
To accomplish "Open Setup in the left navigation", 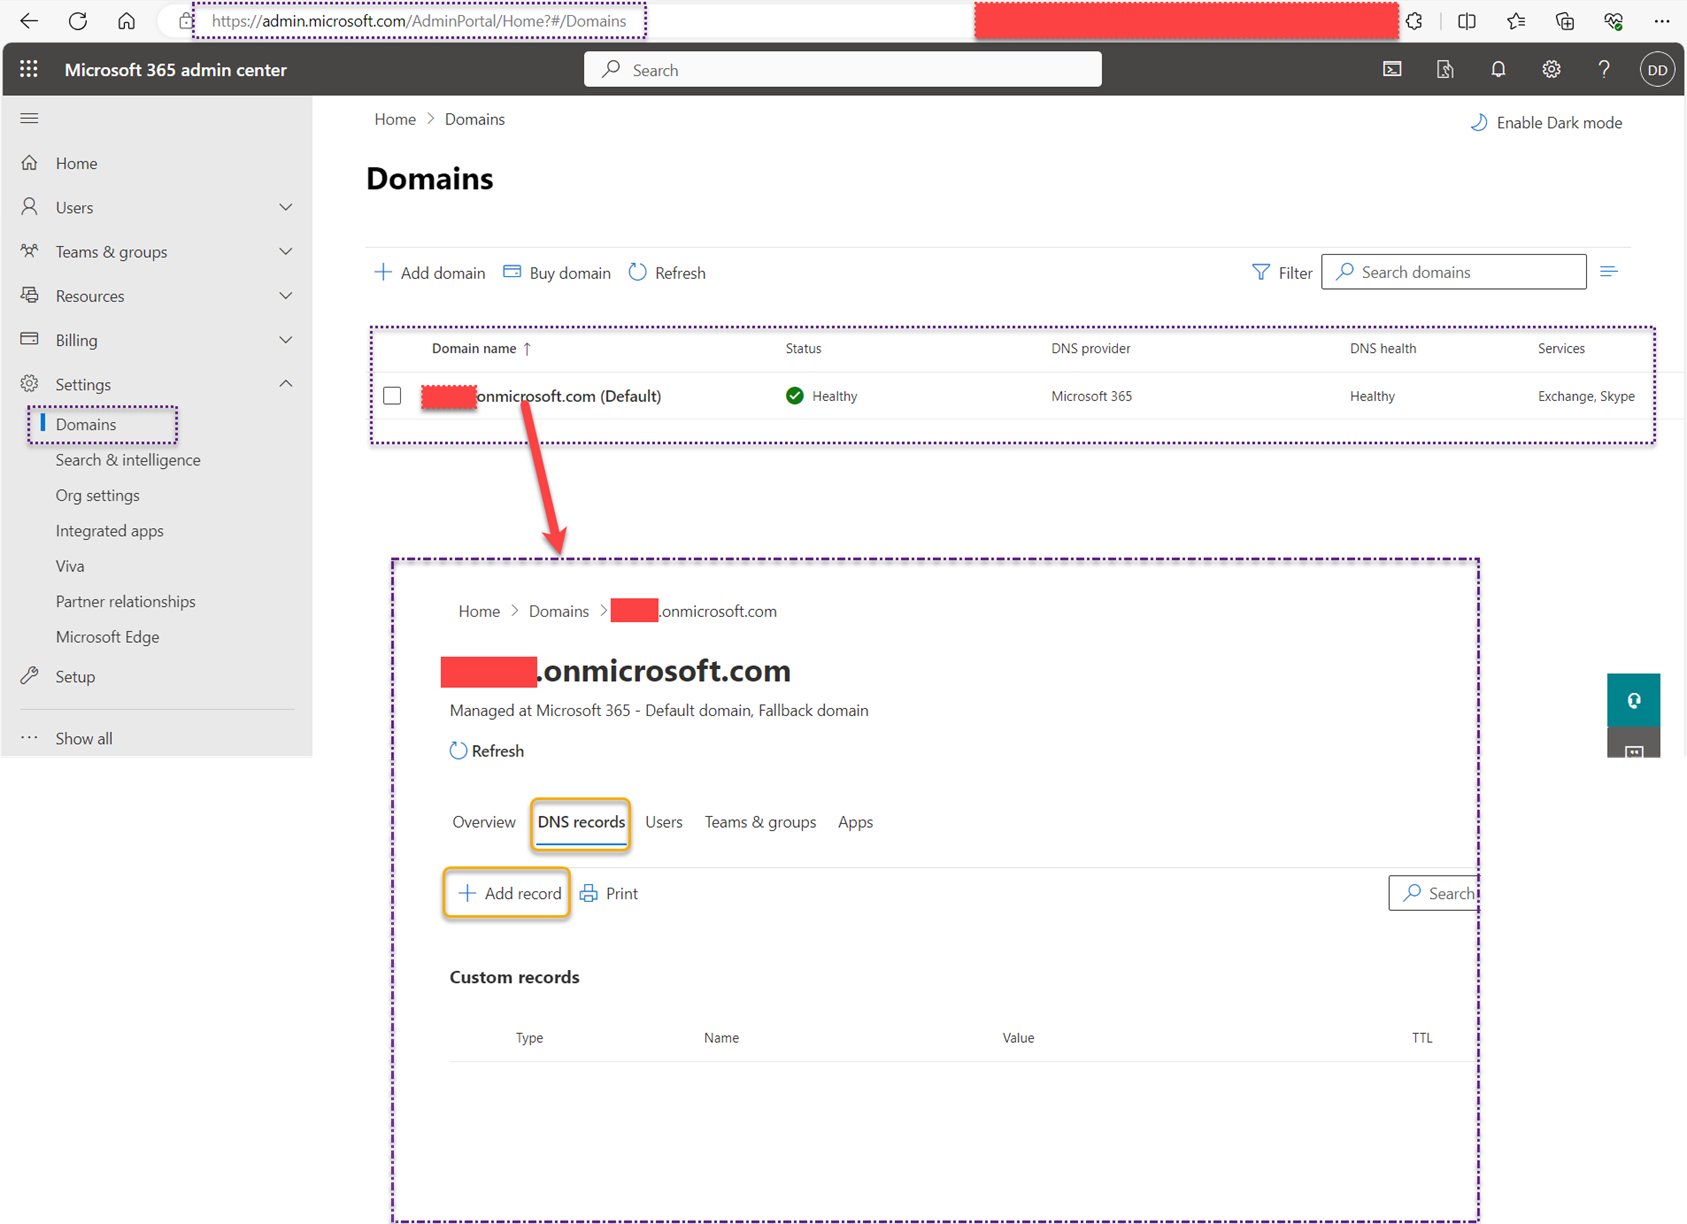I will [x=75, y=677].
